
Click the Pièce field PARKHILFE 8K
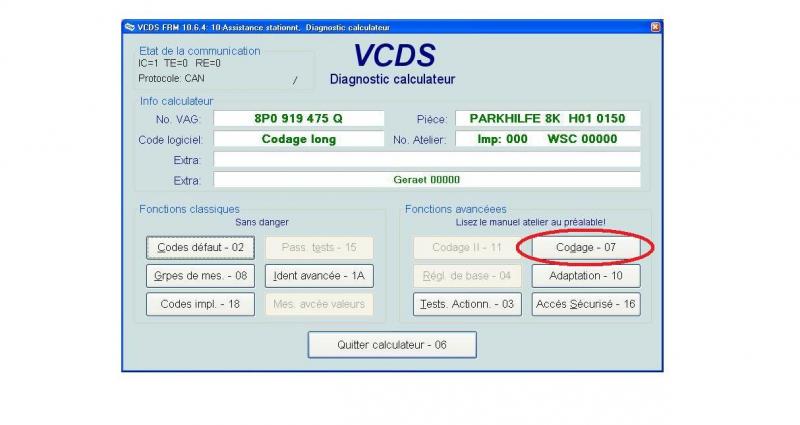coord(547,118)
